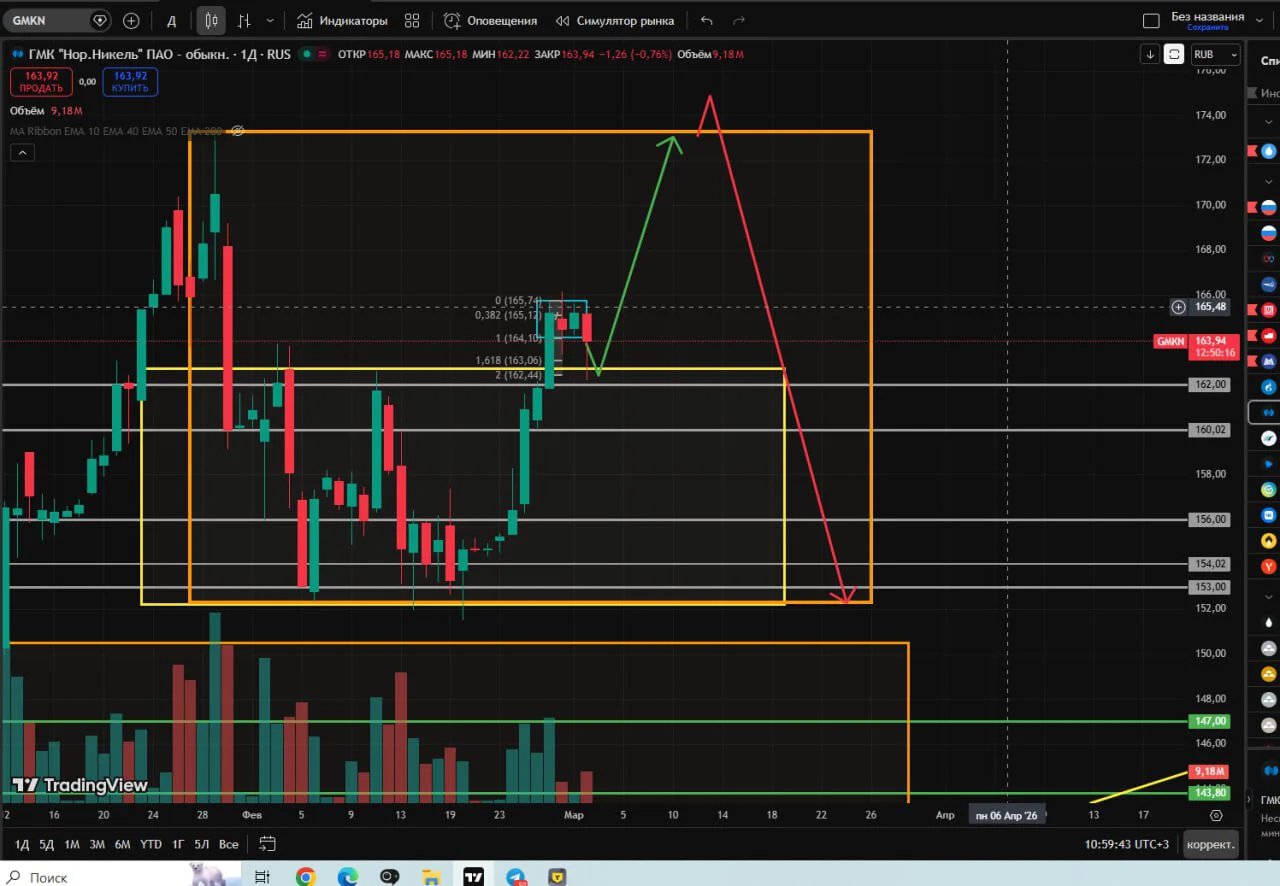Image resolution: width=1280 pixels, height=886 pixels.
Task: Select the 3М date range
Action: [x=97, y=844]
